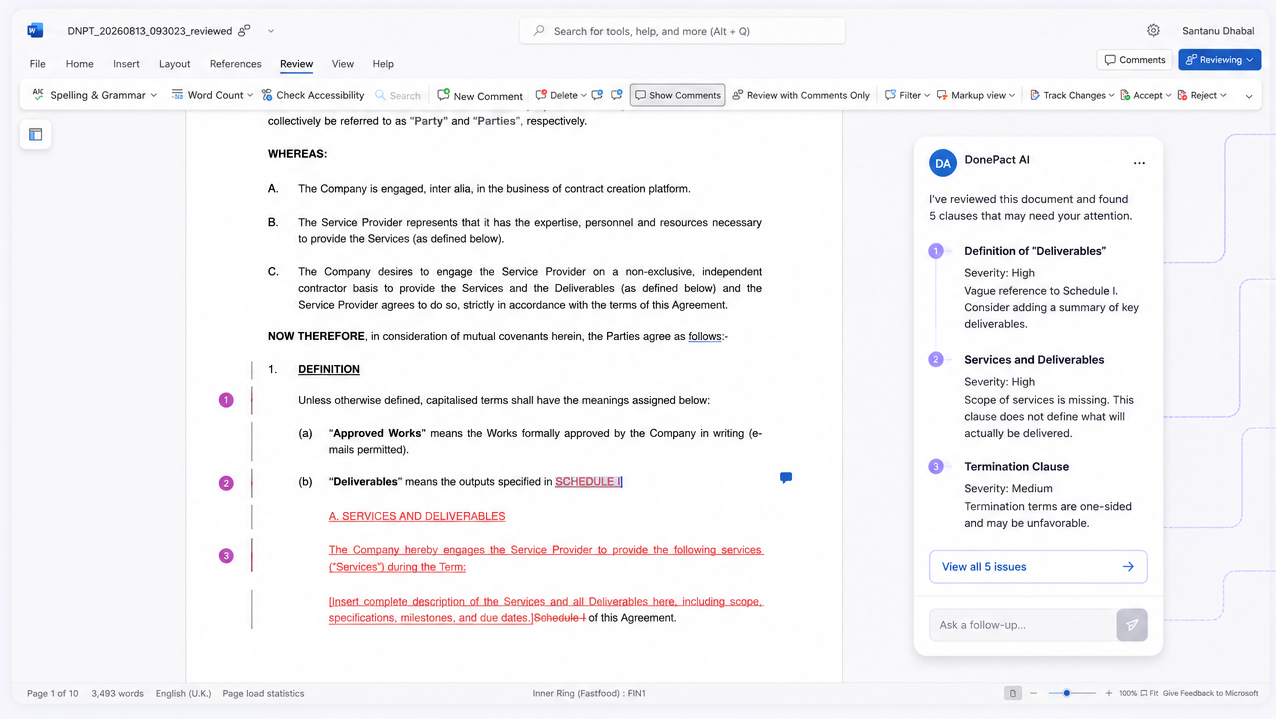This screenshot has width=1276, height=719.
Task: Select issue 'Termination Clause'
Action: (x=1016, y=467)
